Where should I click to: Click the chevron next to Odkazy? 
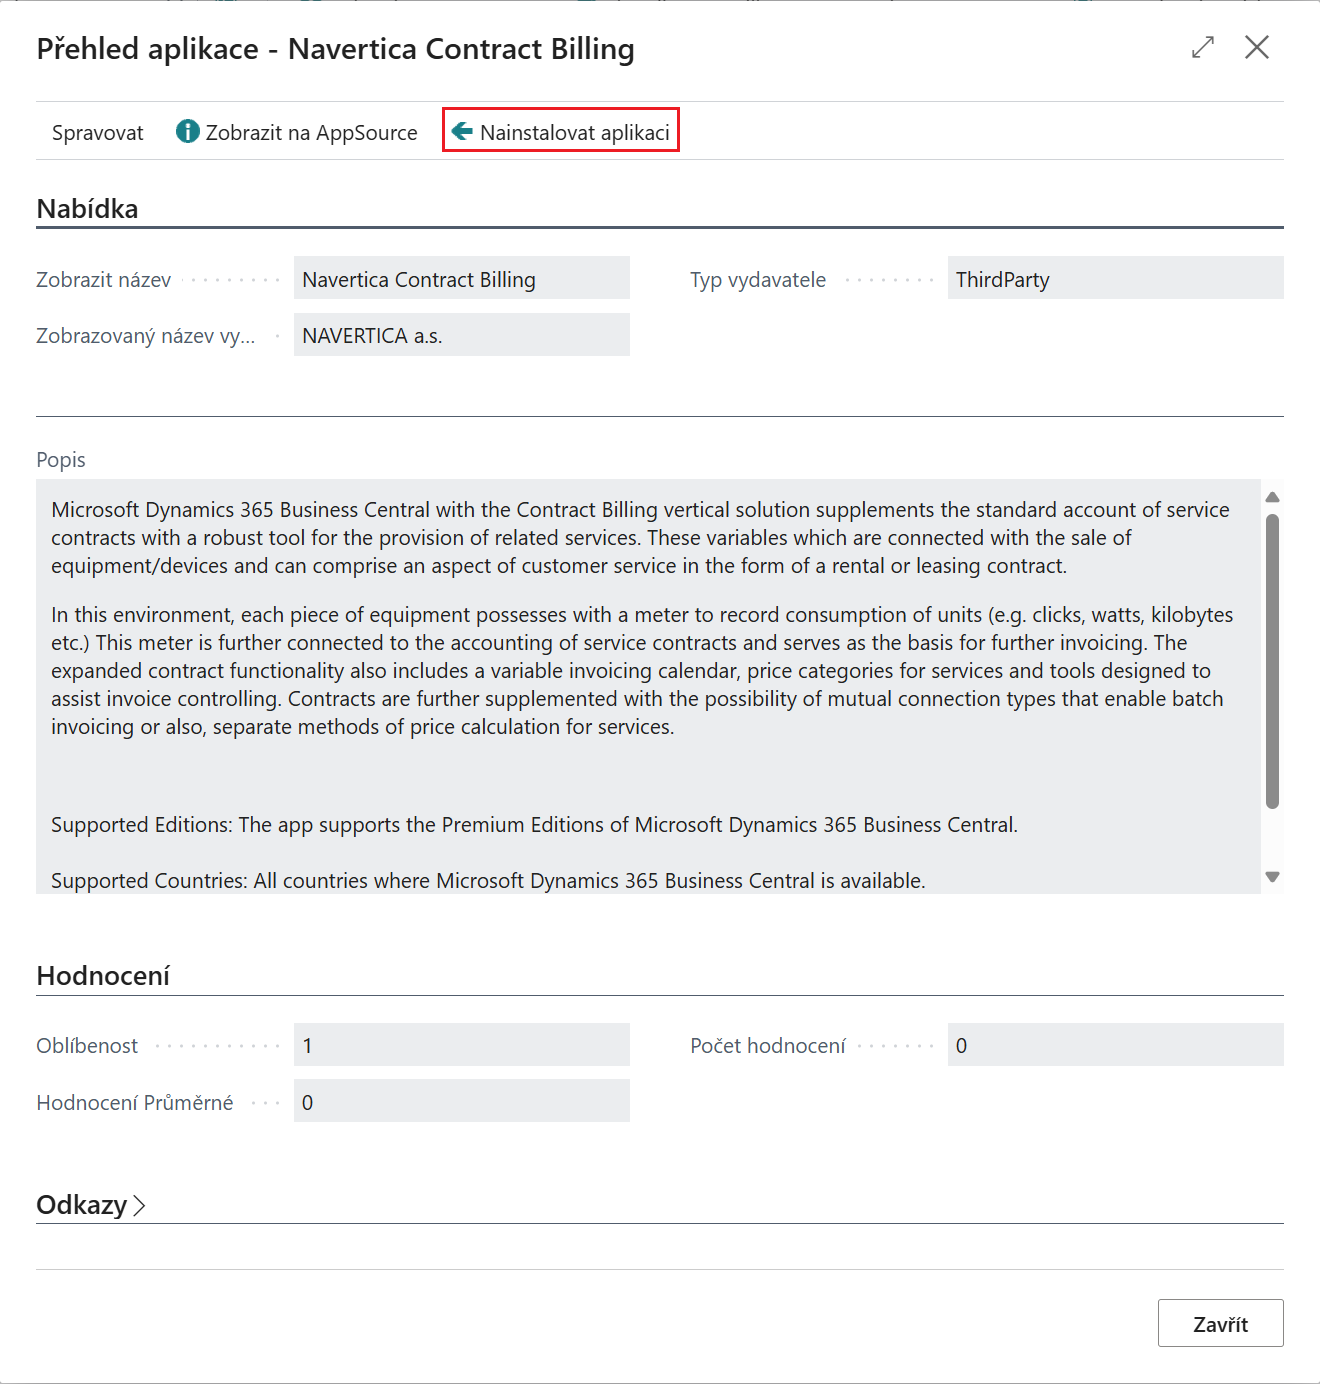coord(139,1206)
